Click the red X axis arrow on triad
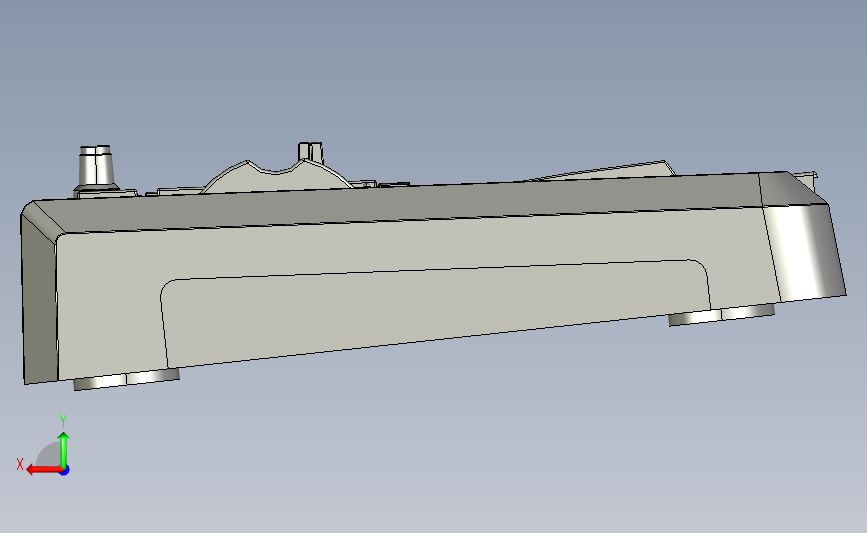This screenshot has width=867, height=533. pos(44,470)
